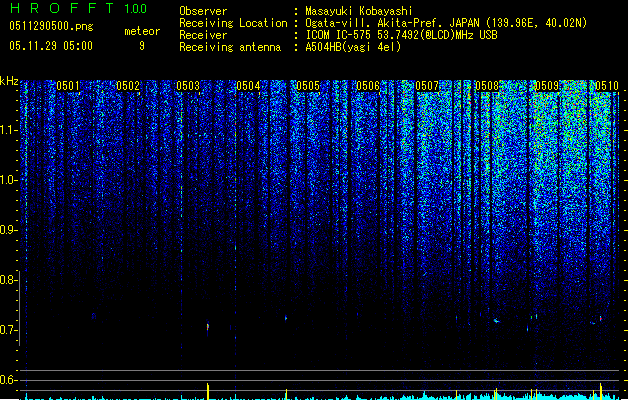629x400 pixels.
Task: Click the Receiving antenna label
Action: [x=230, y=47]
